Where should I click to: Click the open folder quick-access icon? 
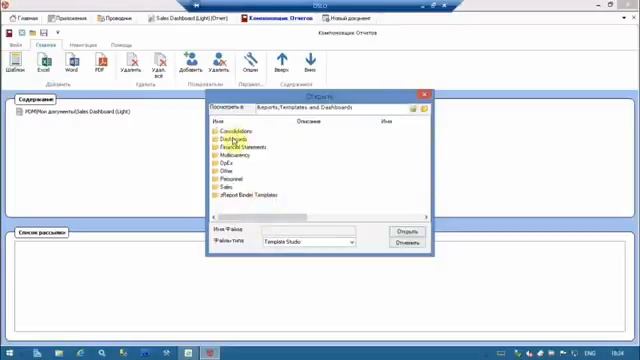click(33, 33)
